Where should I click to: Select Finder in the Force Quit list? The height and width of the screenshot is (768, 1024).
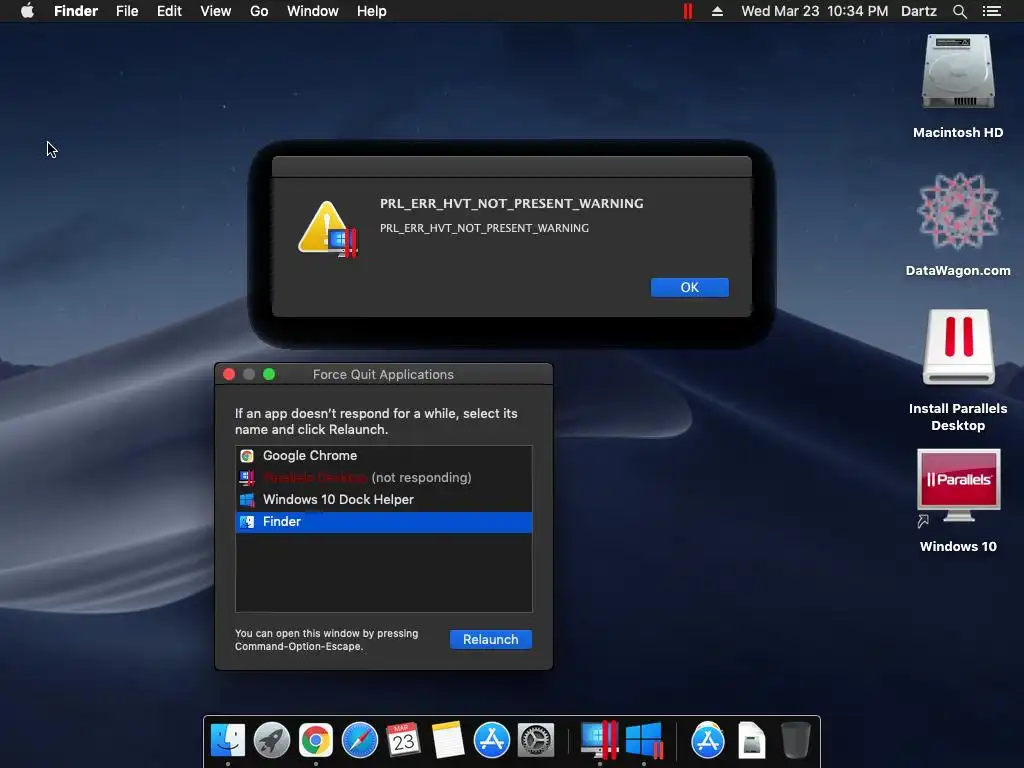(x=383, y=522)
